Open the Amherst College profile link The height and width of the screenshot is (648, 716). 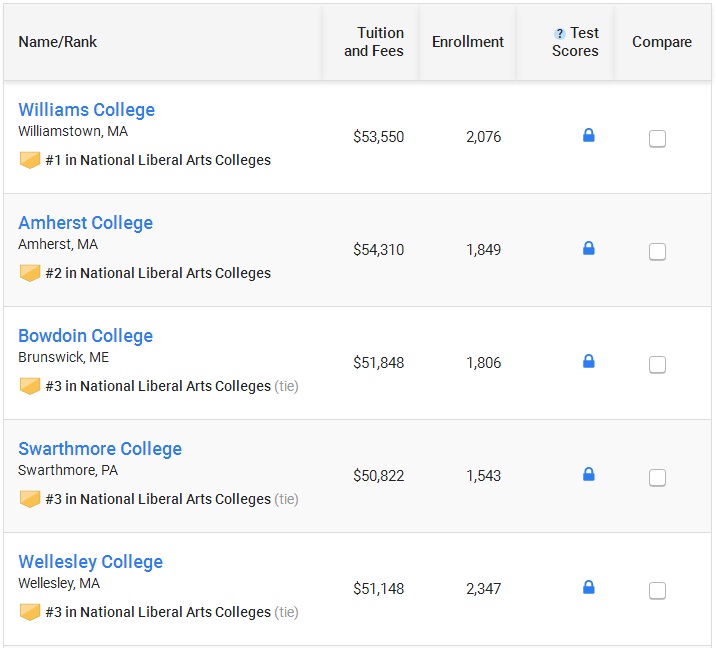coord(85,223)
